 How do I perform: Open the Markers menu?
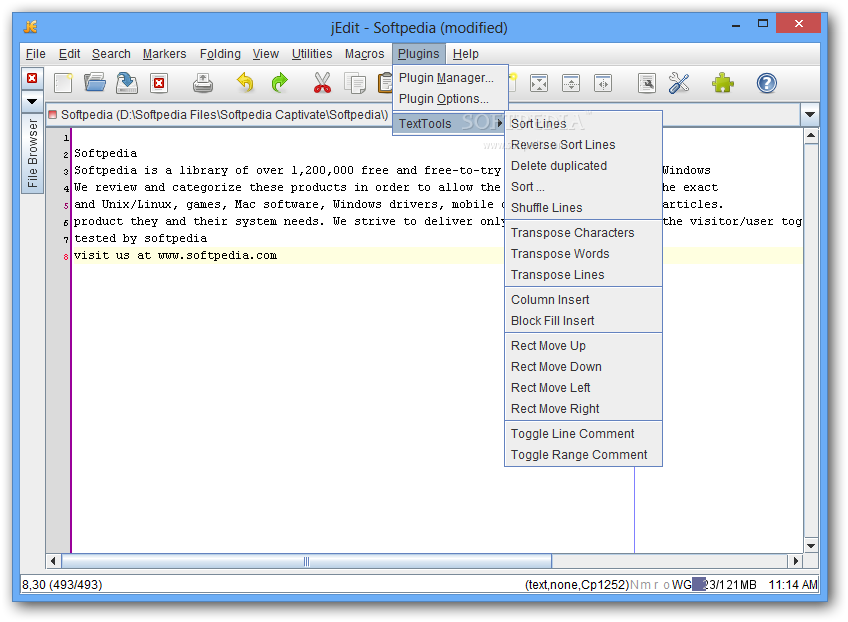(x=164, y=54)
